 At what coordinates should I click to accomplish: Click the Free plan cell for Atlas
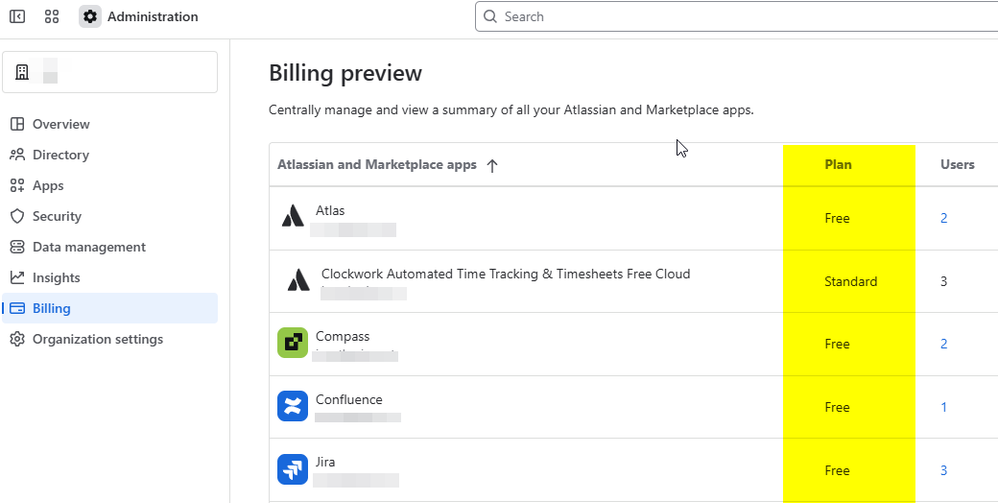click(837, 218)
